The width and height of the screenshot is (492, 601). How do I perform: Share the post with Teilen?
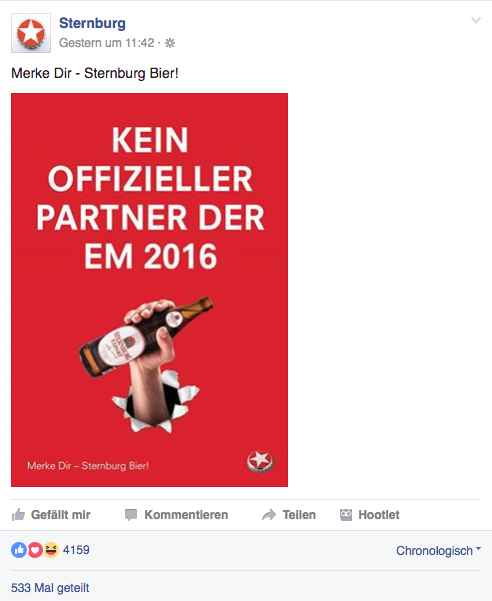pyautogui.click(x=289, y=514)
